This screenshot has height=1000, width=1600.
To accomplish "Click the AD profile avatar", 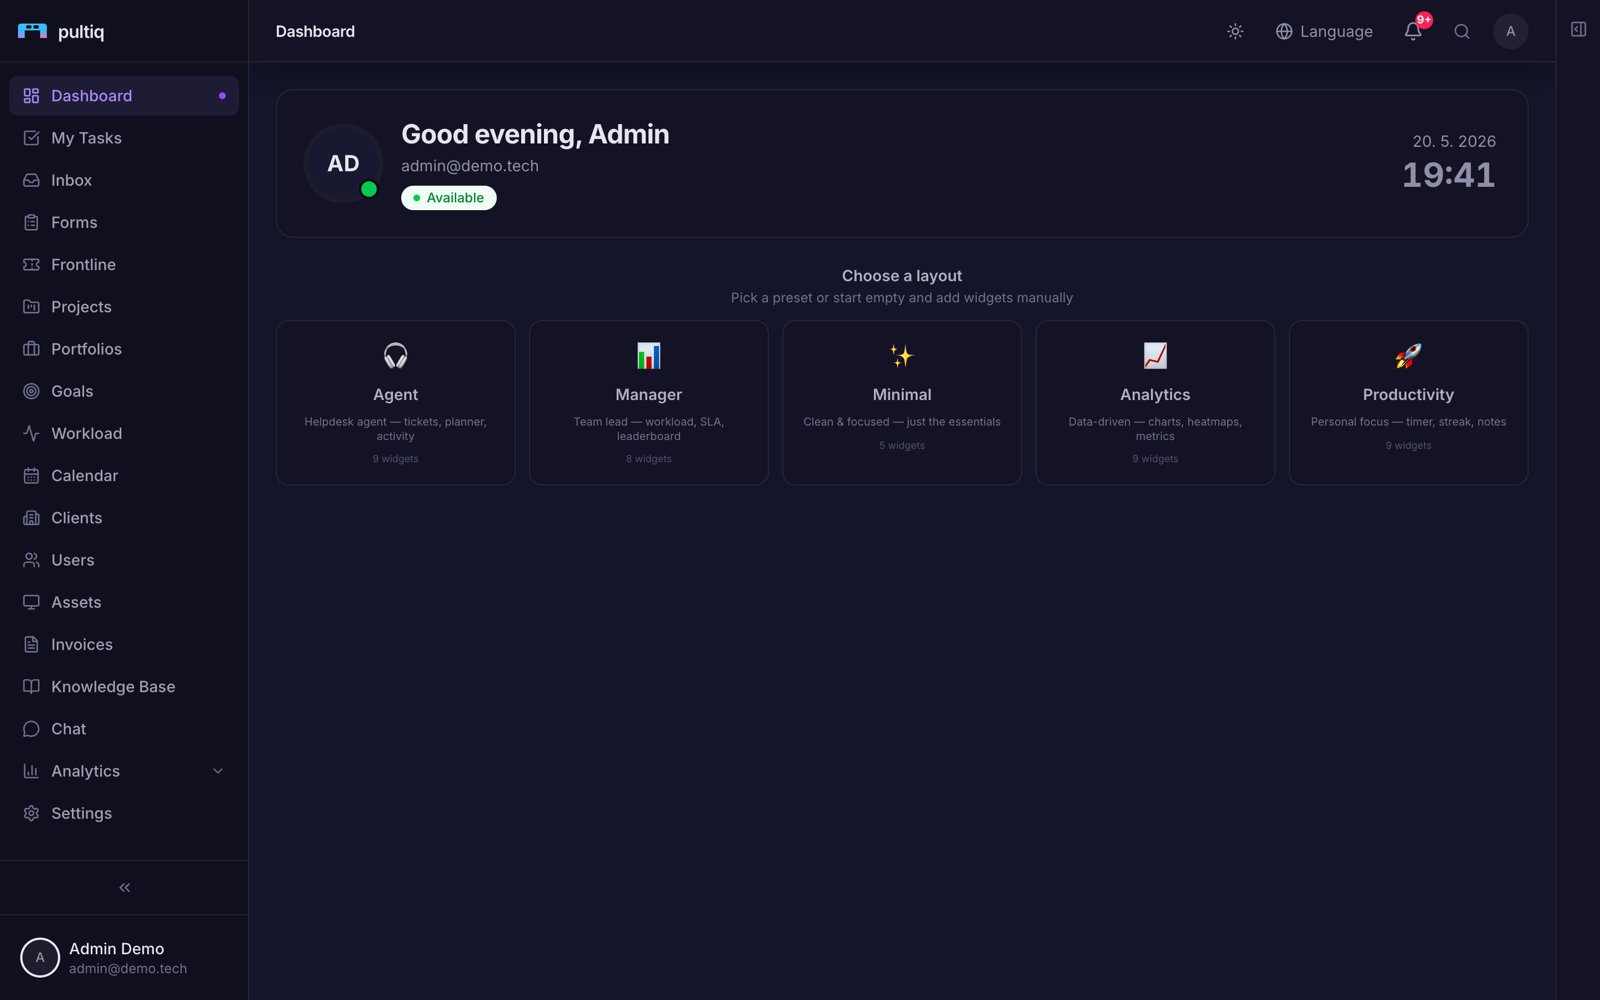I will coord(343,164).
